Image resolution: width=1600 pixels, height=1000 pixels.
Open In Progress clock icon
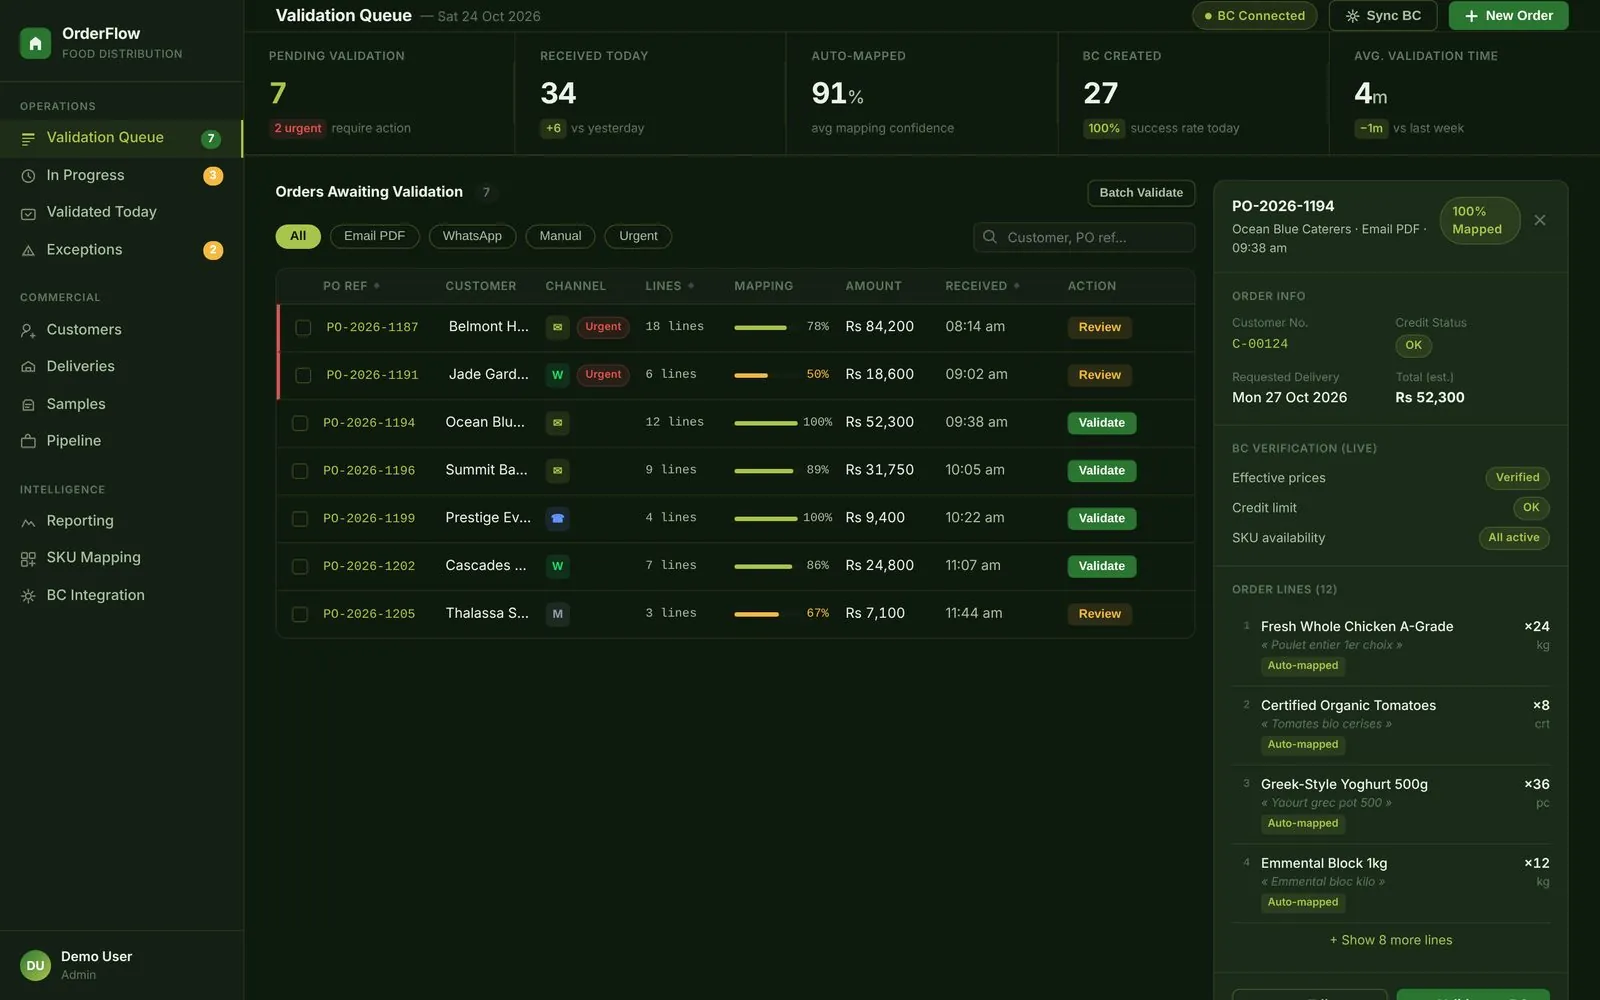tap(28, 176)
